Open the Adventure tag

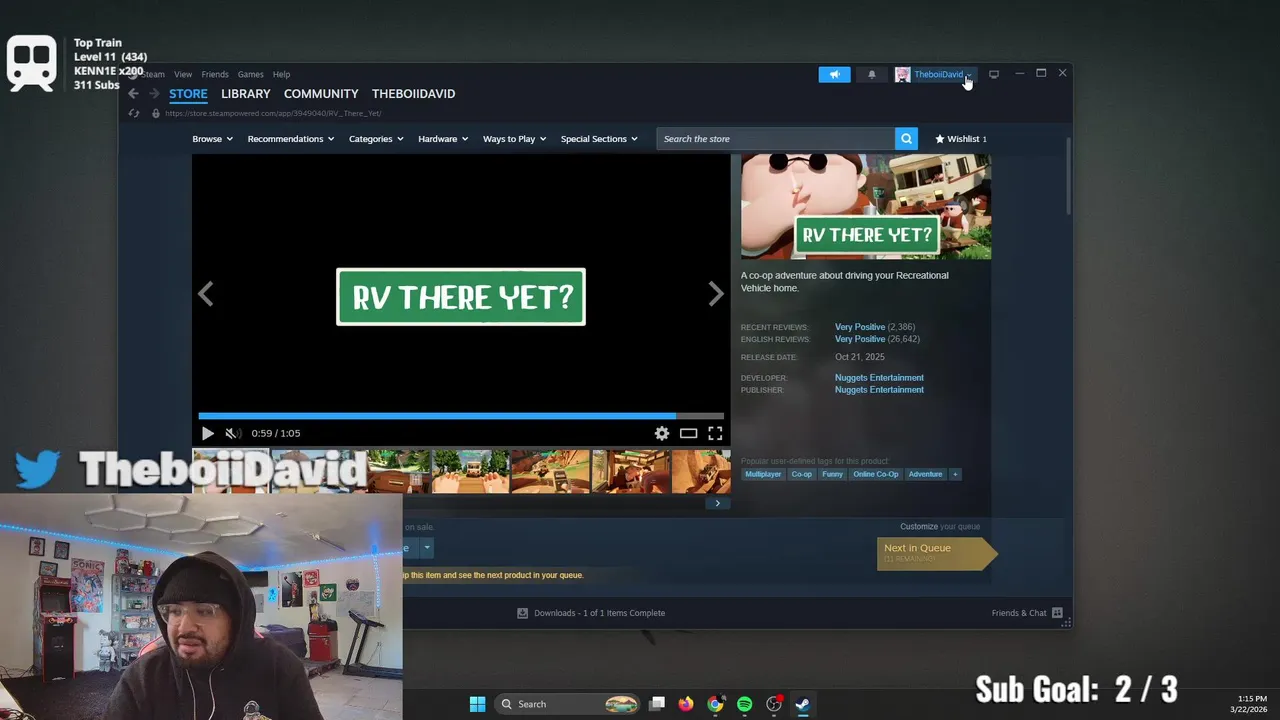click(925, 474)
